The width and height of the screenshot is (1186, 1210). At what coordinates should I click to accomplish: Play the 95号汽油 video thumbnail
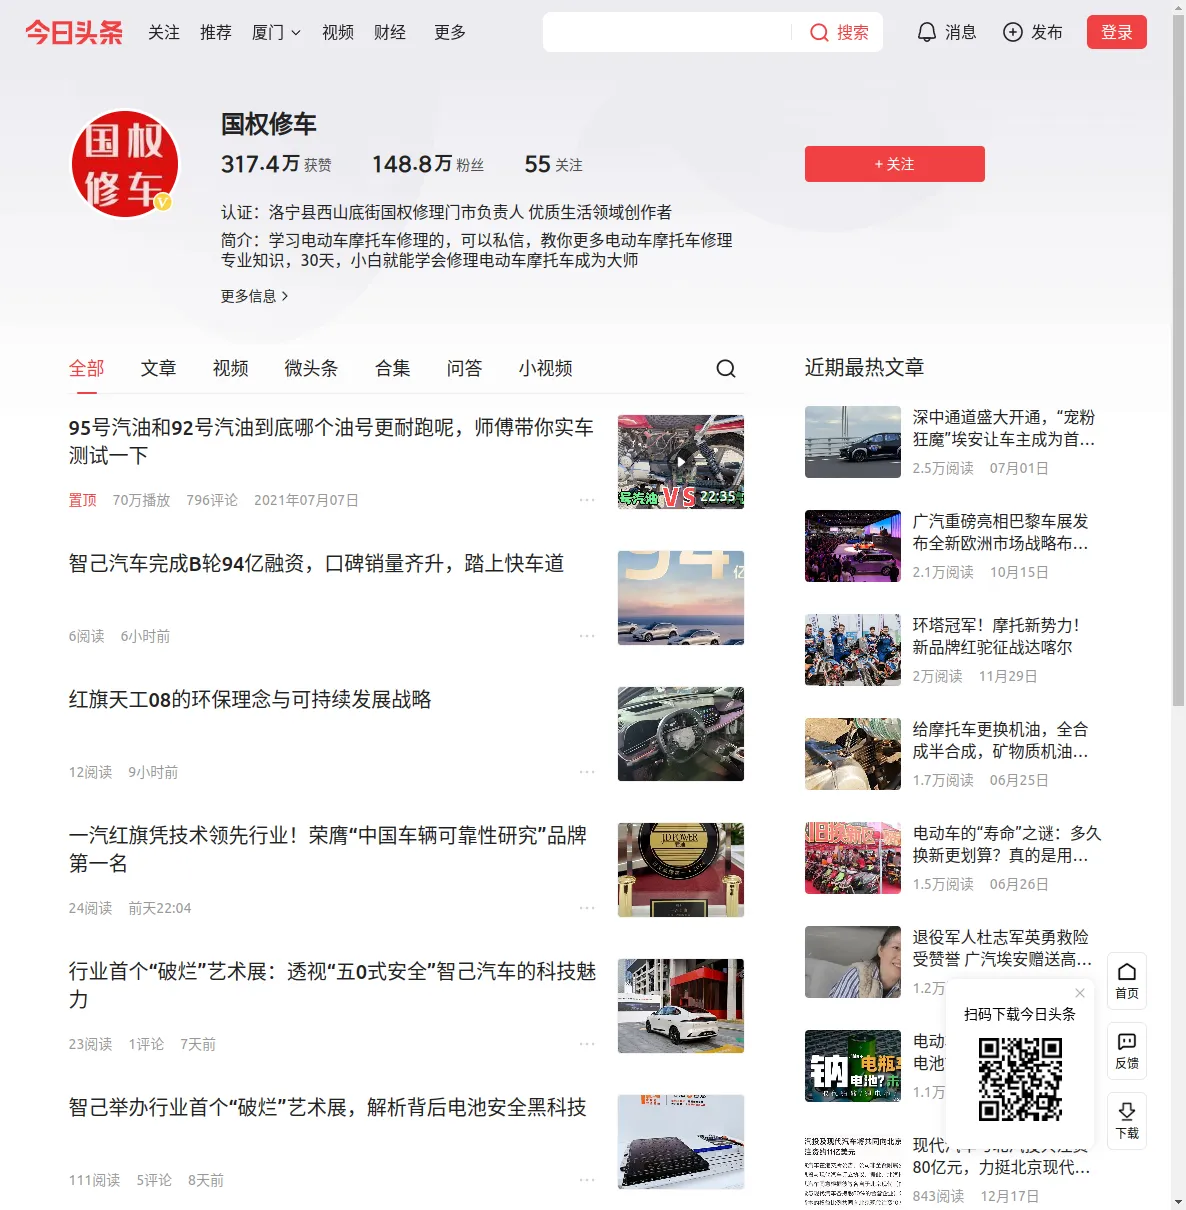[x=681, y=462]
